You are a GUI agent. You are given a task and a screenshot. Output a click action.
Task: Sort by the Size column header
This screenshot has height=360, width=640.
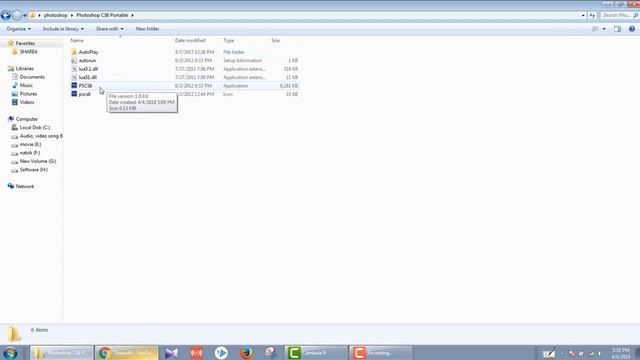tap(276, 40)
